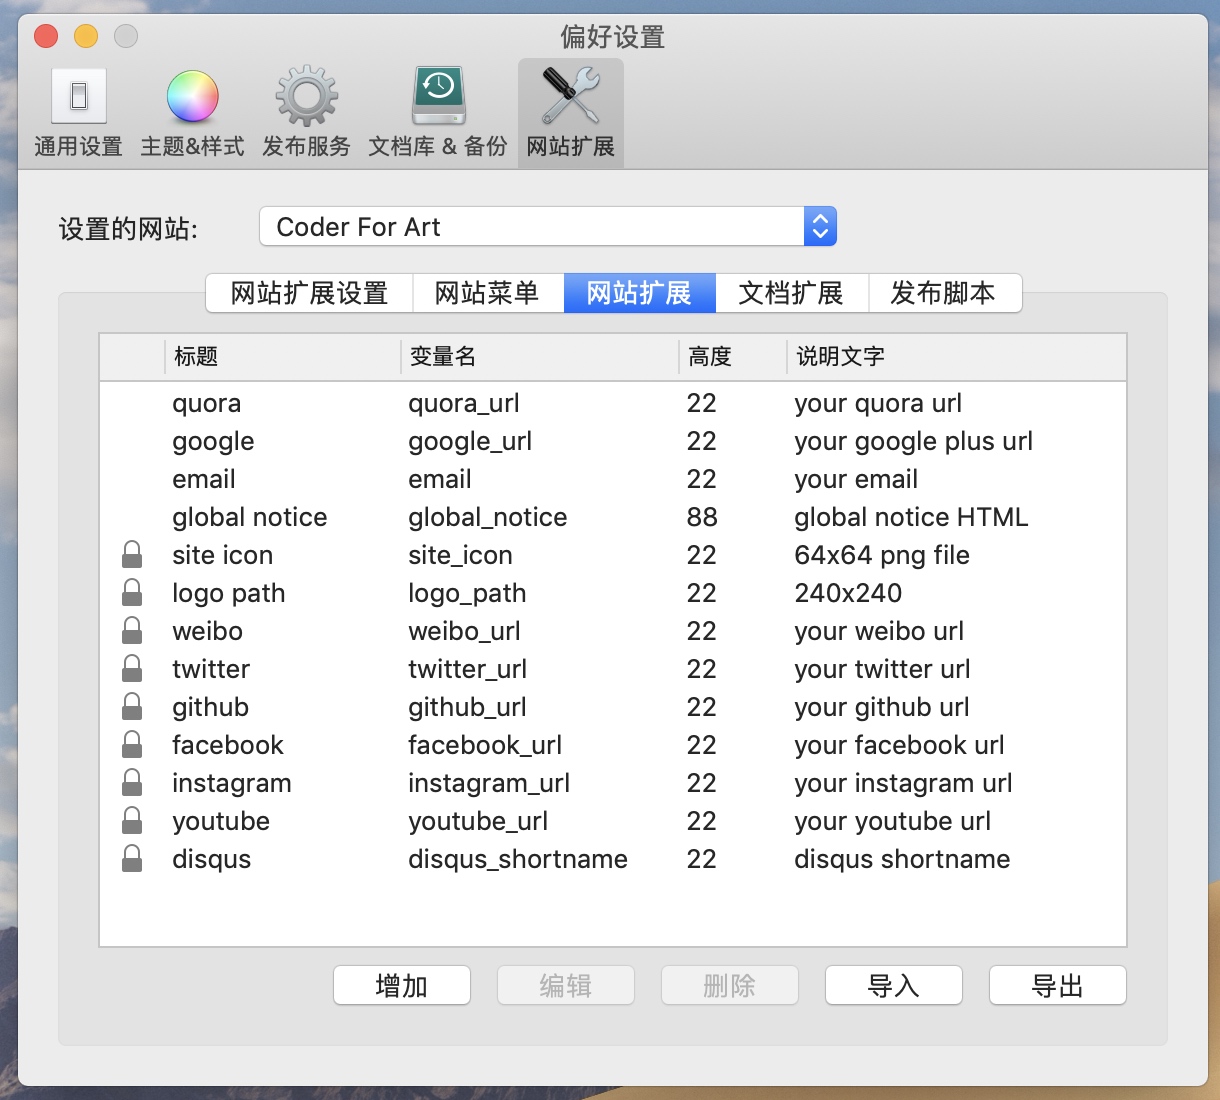Image resolution: width=1220 pixels, height=1100 pixels.
Task: Open the 文档扩展 tab
Action: click(x=791, y=293)
